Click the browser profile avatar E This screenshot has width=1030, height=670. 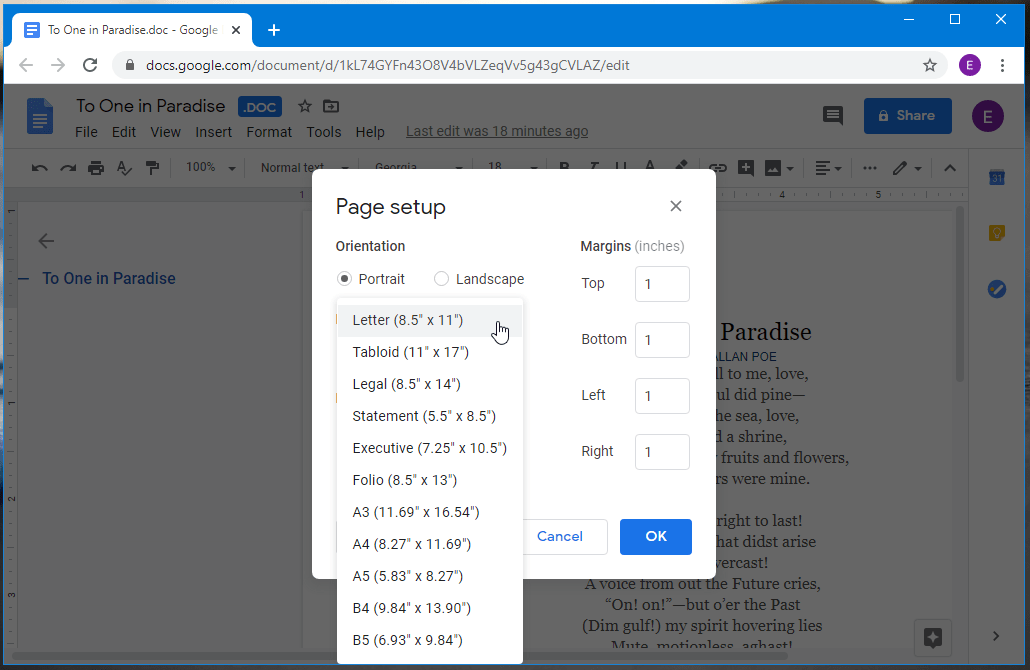pos(970,65)
